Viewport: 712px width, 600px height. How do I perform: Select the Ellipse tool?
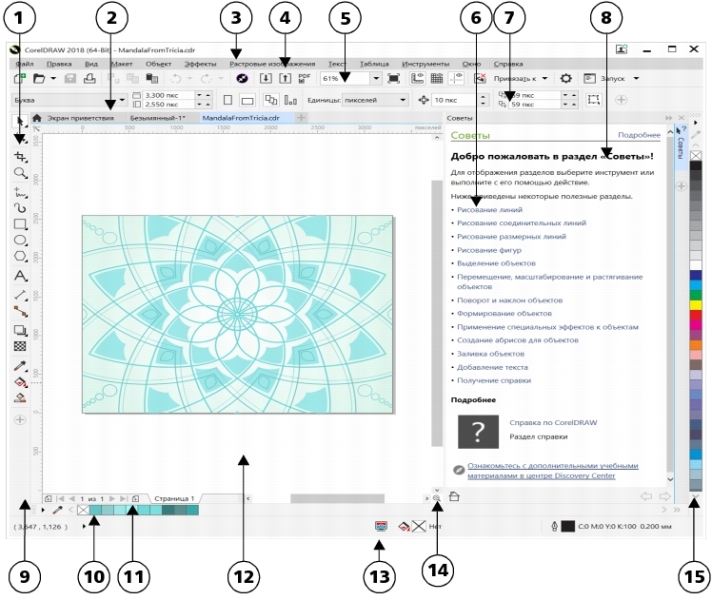pos(20,241)
